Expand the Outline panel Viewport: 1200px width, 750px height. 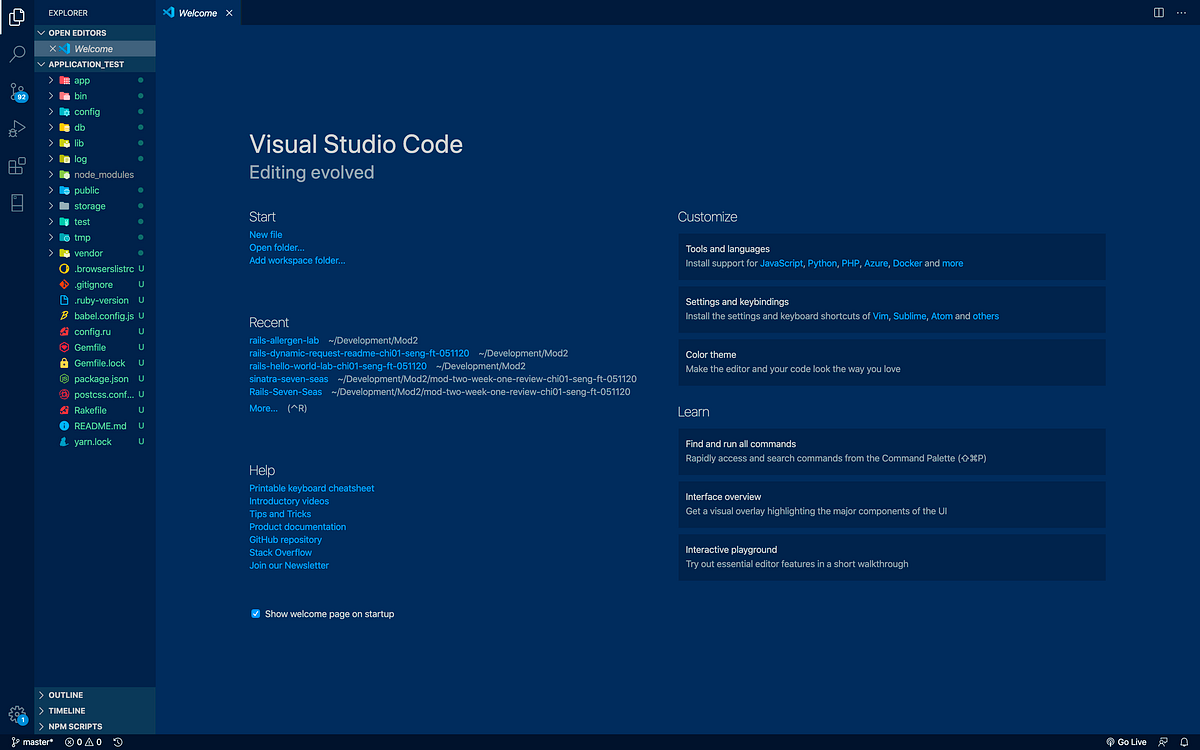click(95, 695)
